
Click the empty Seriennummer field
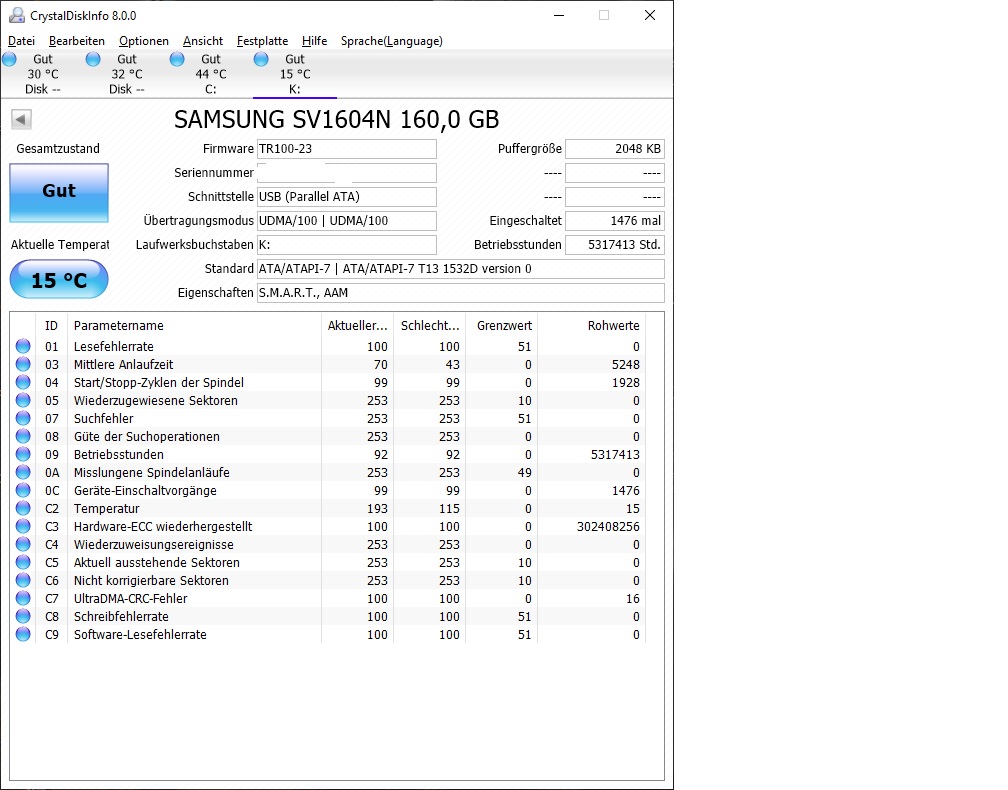tap(346, 173)
